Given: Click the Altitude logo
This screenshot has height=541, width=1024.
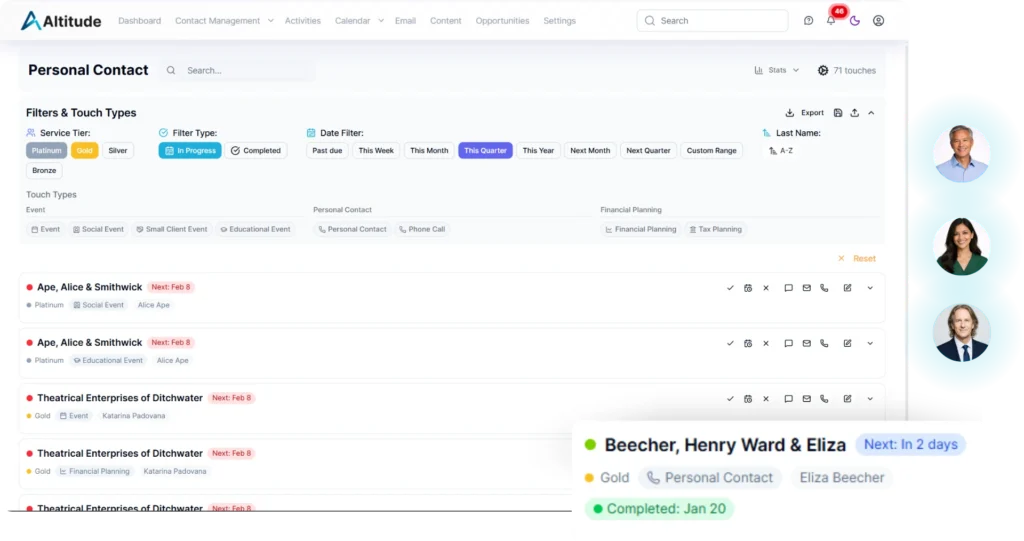Looking at the screenshot, I should (x=61, y=21).
